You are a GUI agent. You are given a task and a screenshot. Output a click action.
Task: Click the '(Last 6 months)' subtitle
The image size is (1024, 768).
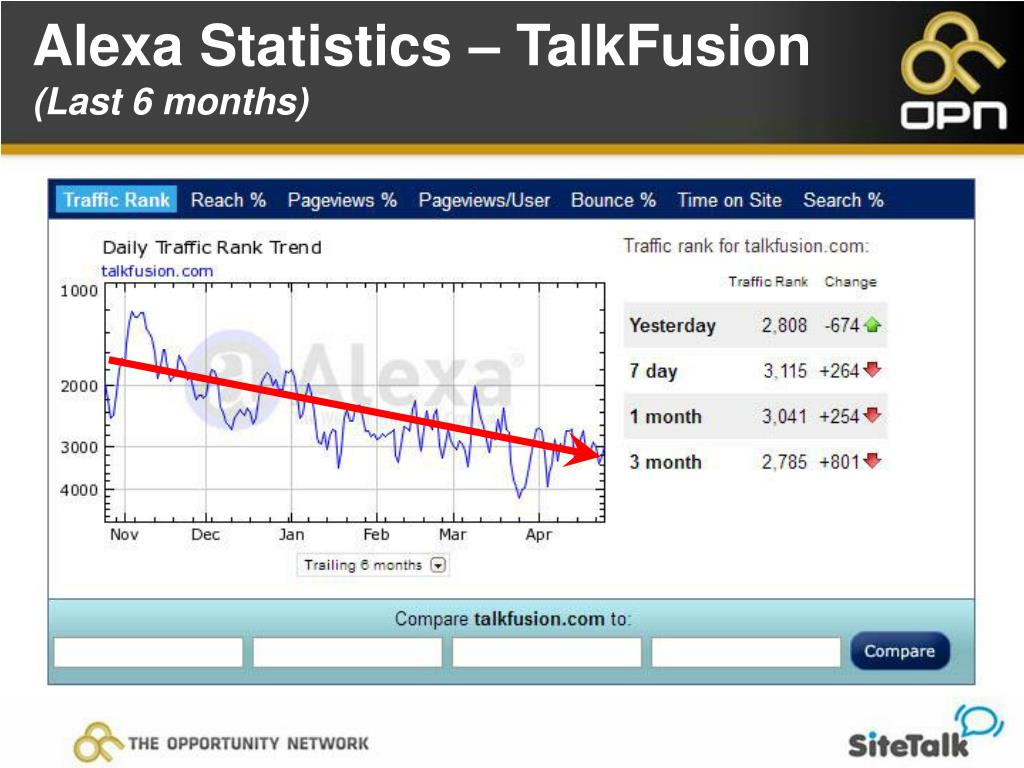[172, 103]
